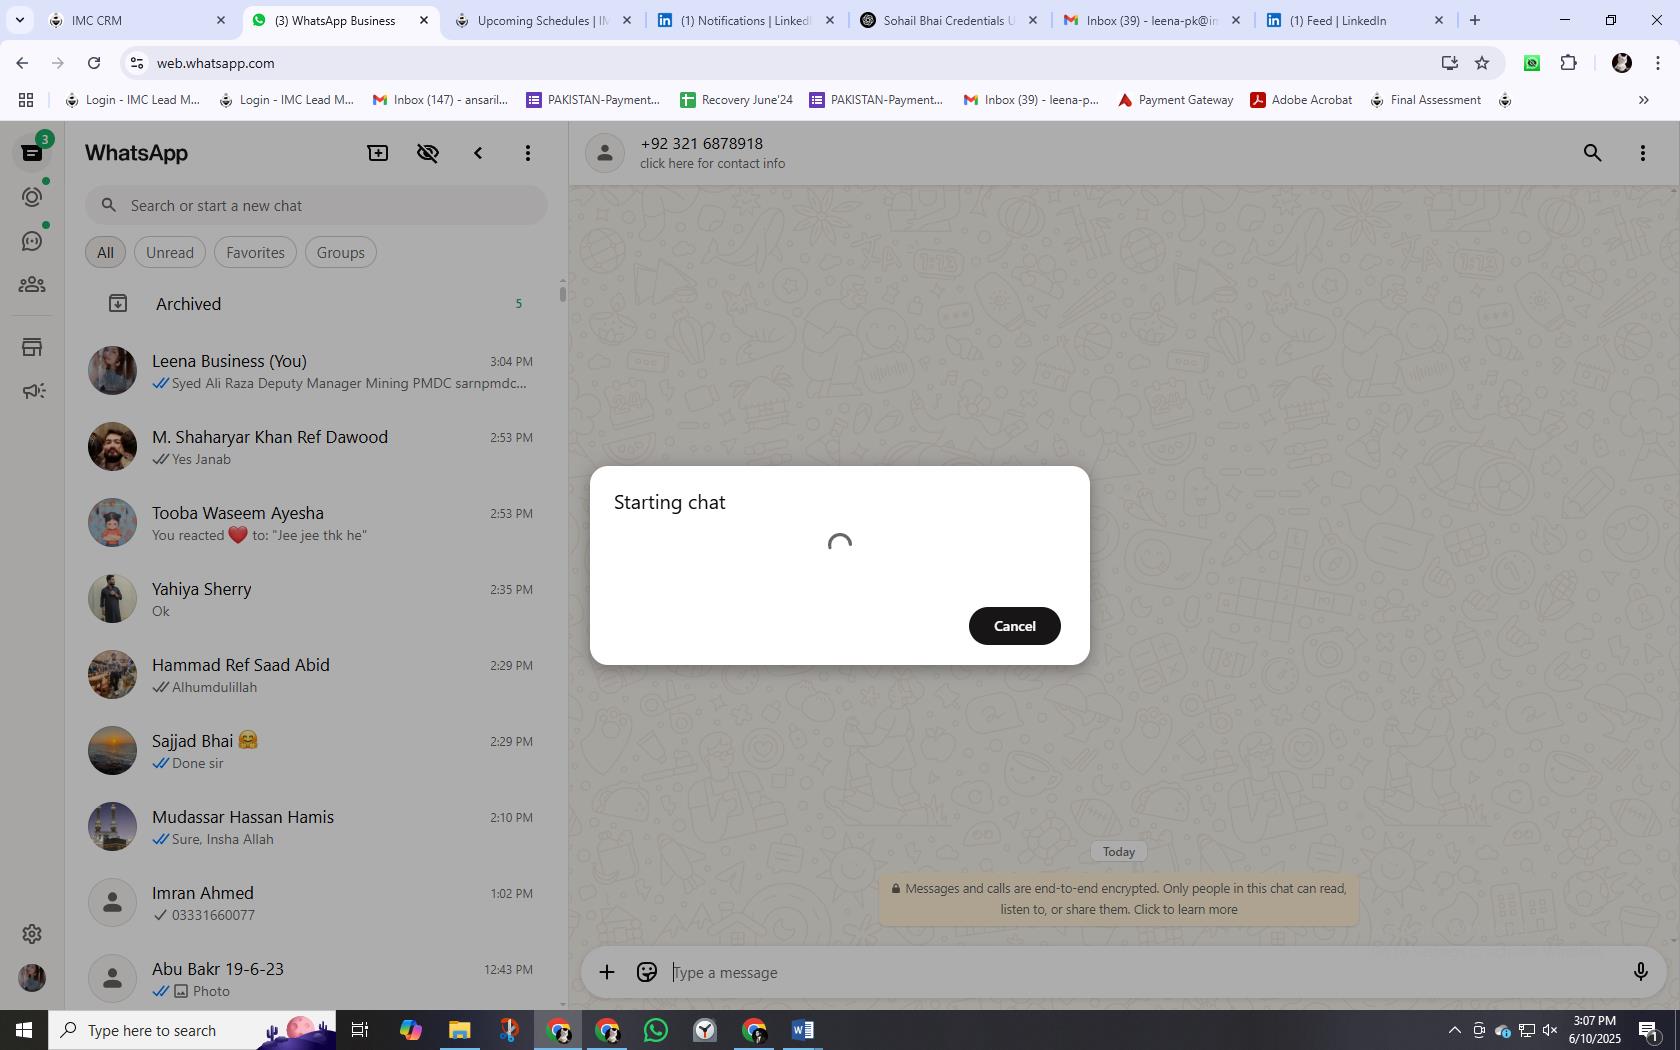
Task: Click contact avatar in chat header
Action: pos(605,153)
